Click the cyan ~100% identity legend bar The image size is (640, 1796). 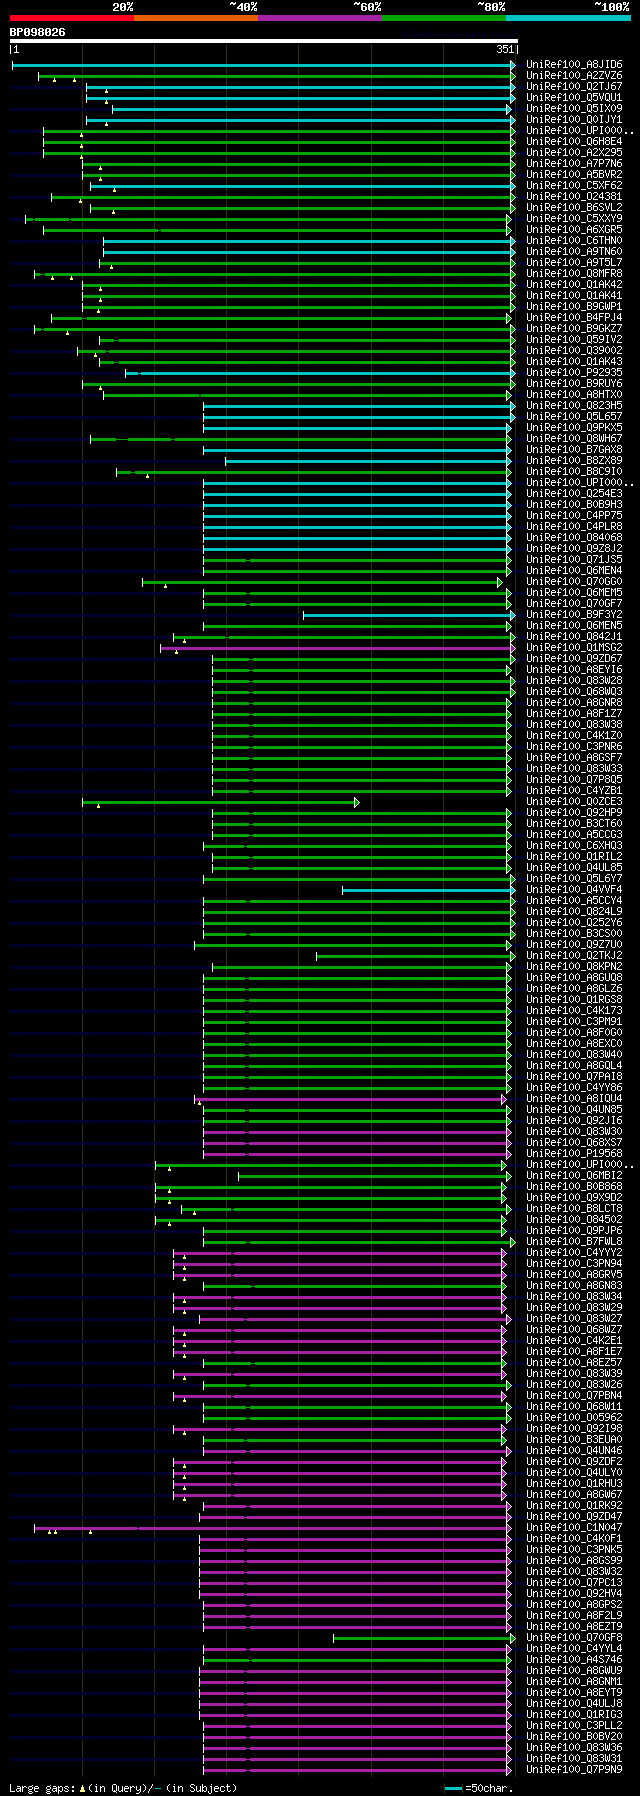pos(568,18)
